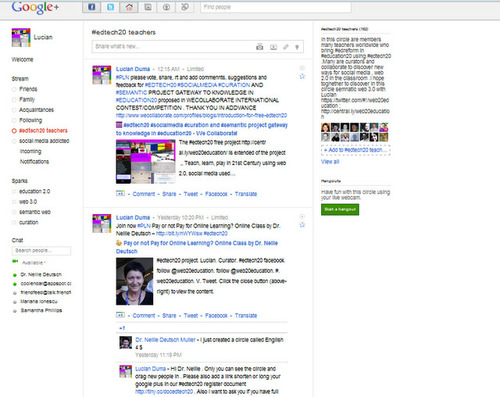Open the web 3.0 spark

[x=28, y=202]
